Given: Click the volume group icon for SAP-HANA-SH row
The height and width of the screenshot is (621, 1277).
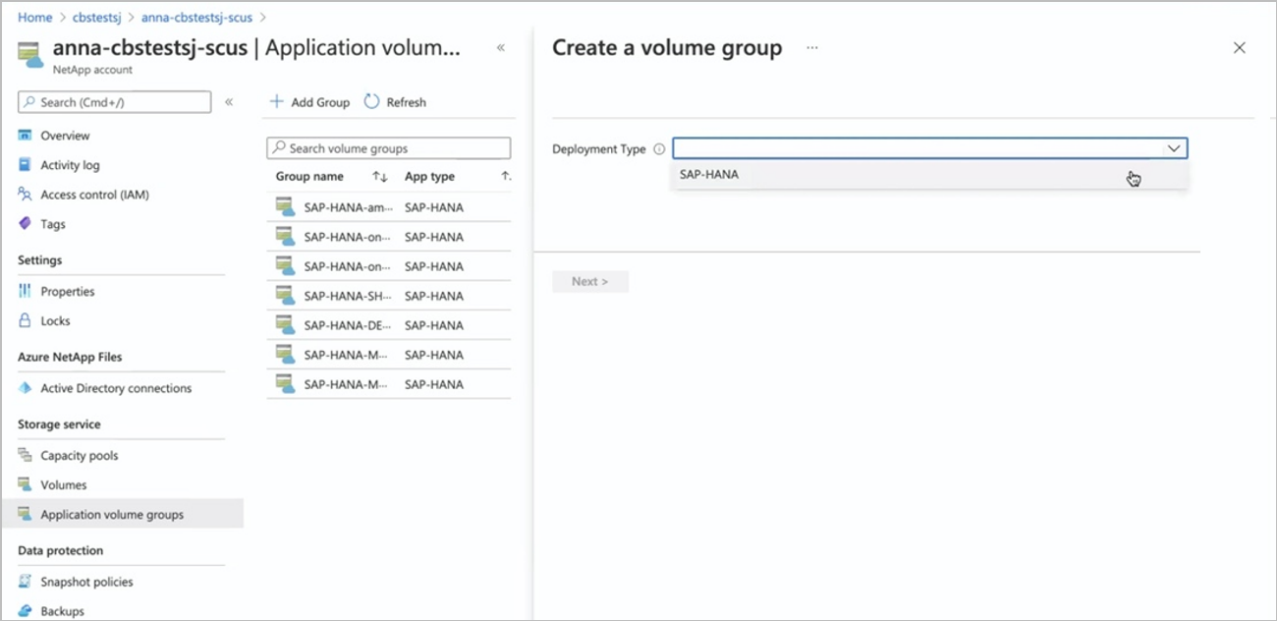Looking at the screenshot, I should (x=286, y=296).
